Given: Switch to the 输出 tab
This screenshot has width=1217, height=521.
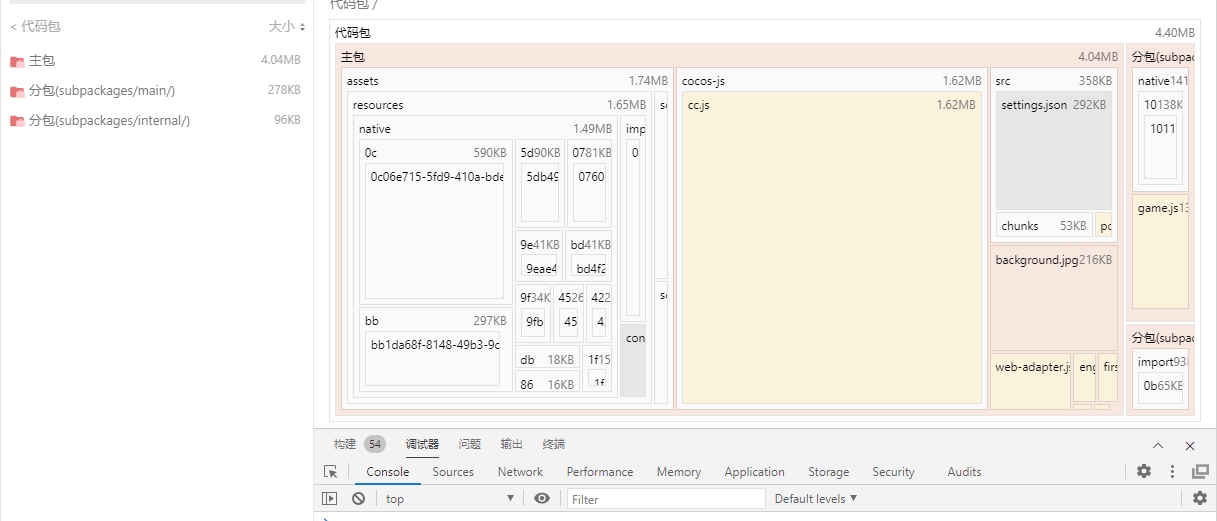Looking at the screenshot, I should [512, 444].
